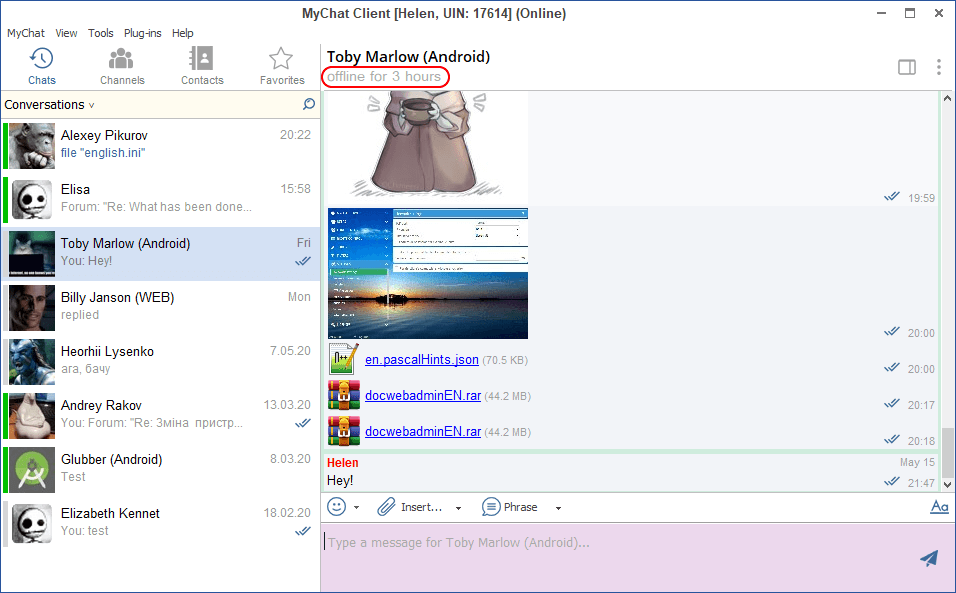Open the Favorites star section

pos(282,66)
